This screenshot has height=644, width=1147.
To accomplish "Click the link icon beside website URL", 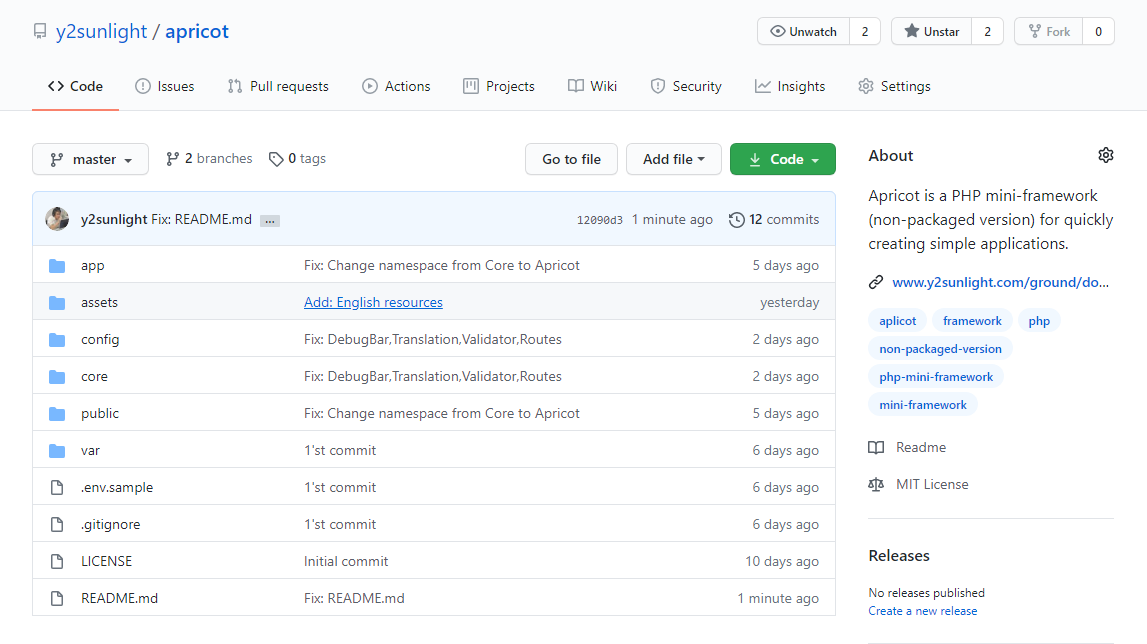I will click(x=876, y=283).
